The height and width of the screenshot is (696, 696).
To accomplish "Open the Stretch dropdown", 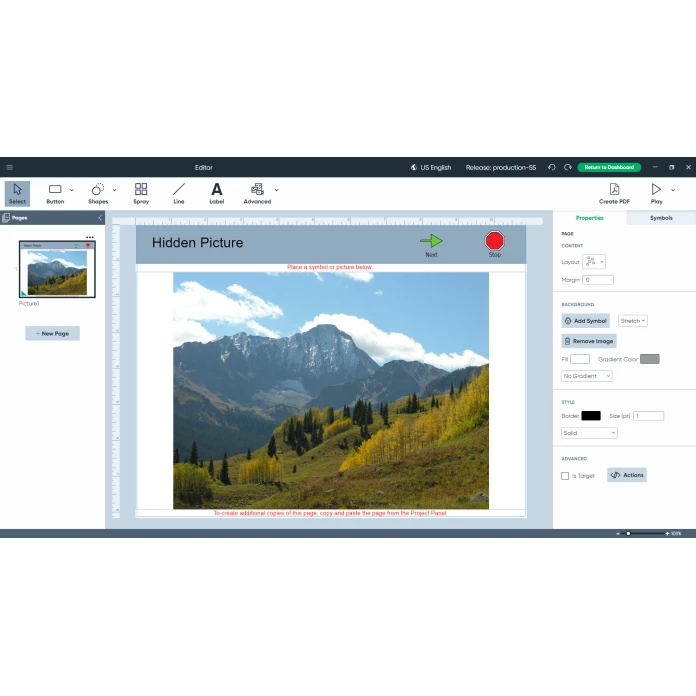I will (633, 321).
